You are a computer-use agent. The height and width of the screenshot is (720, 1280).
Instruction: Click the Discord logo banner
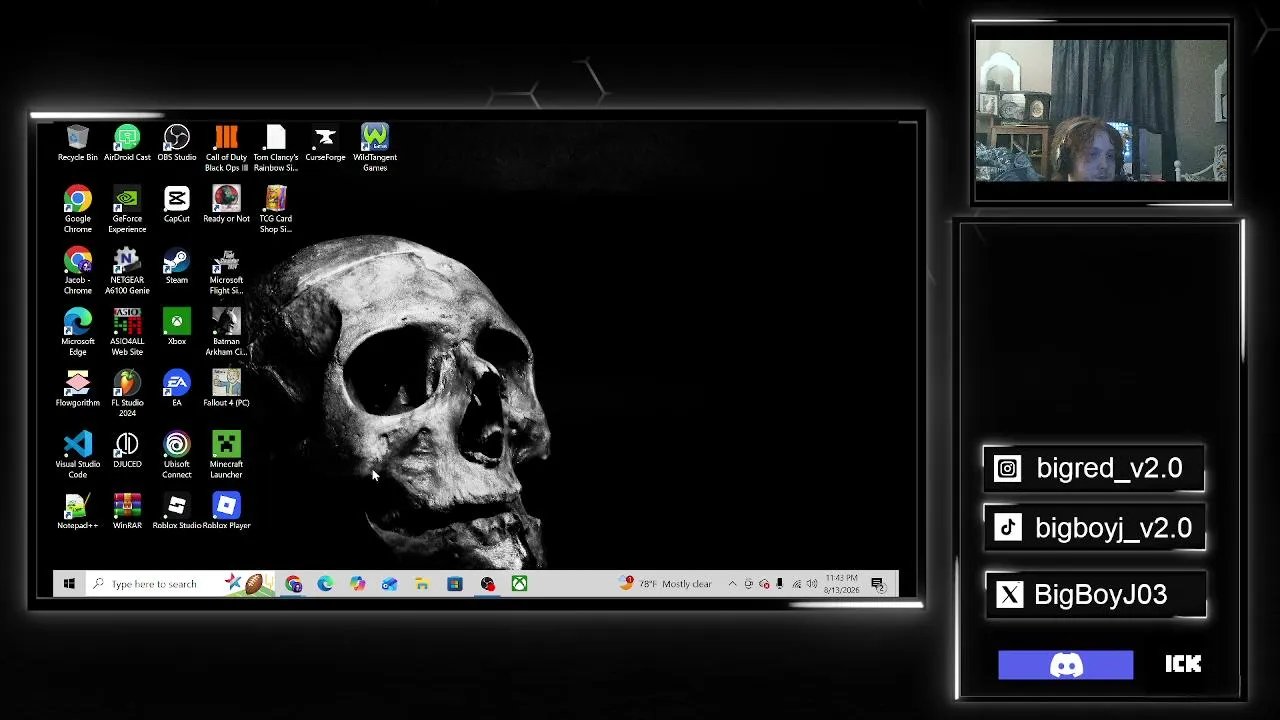[x=1066, y=665]
